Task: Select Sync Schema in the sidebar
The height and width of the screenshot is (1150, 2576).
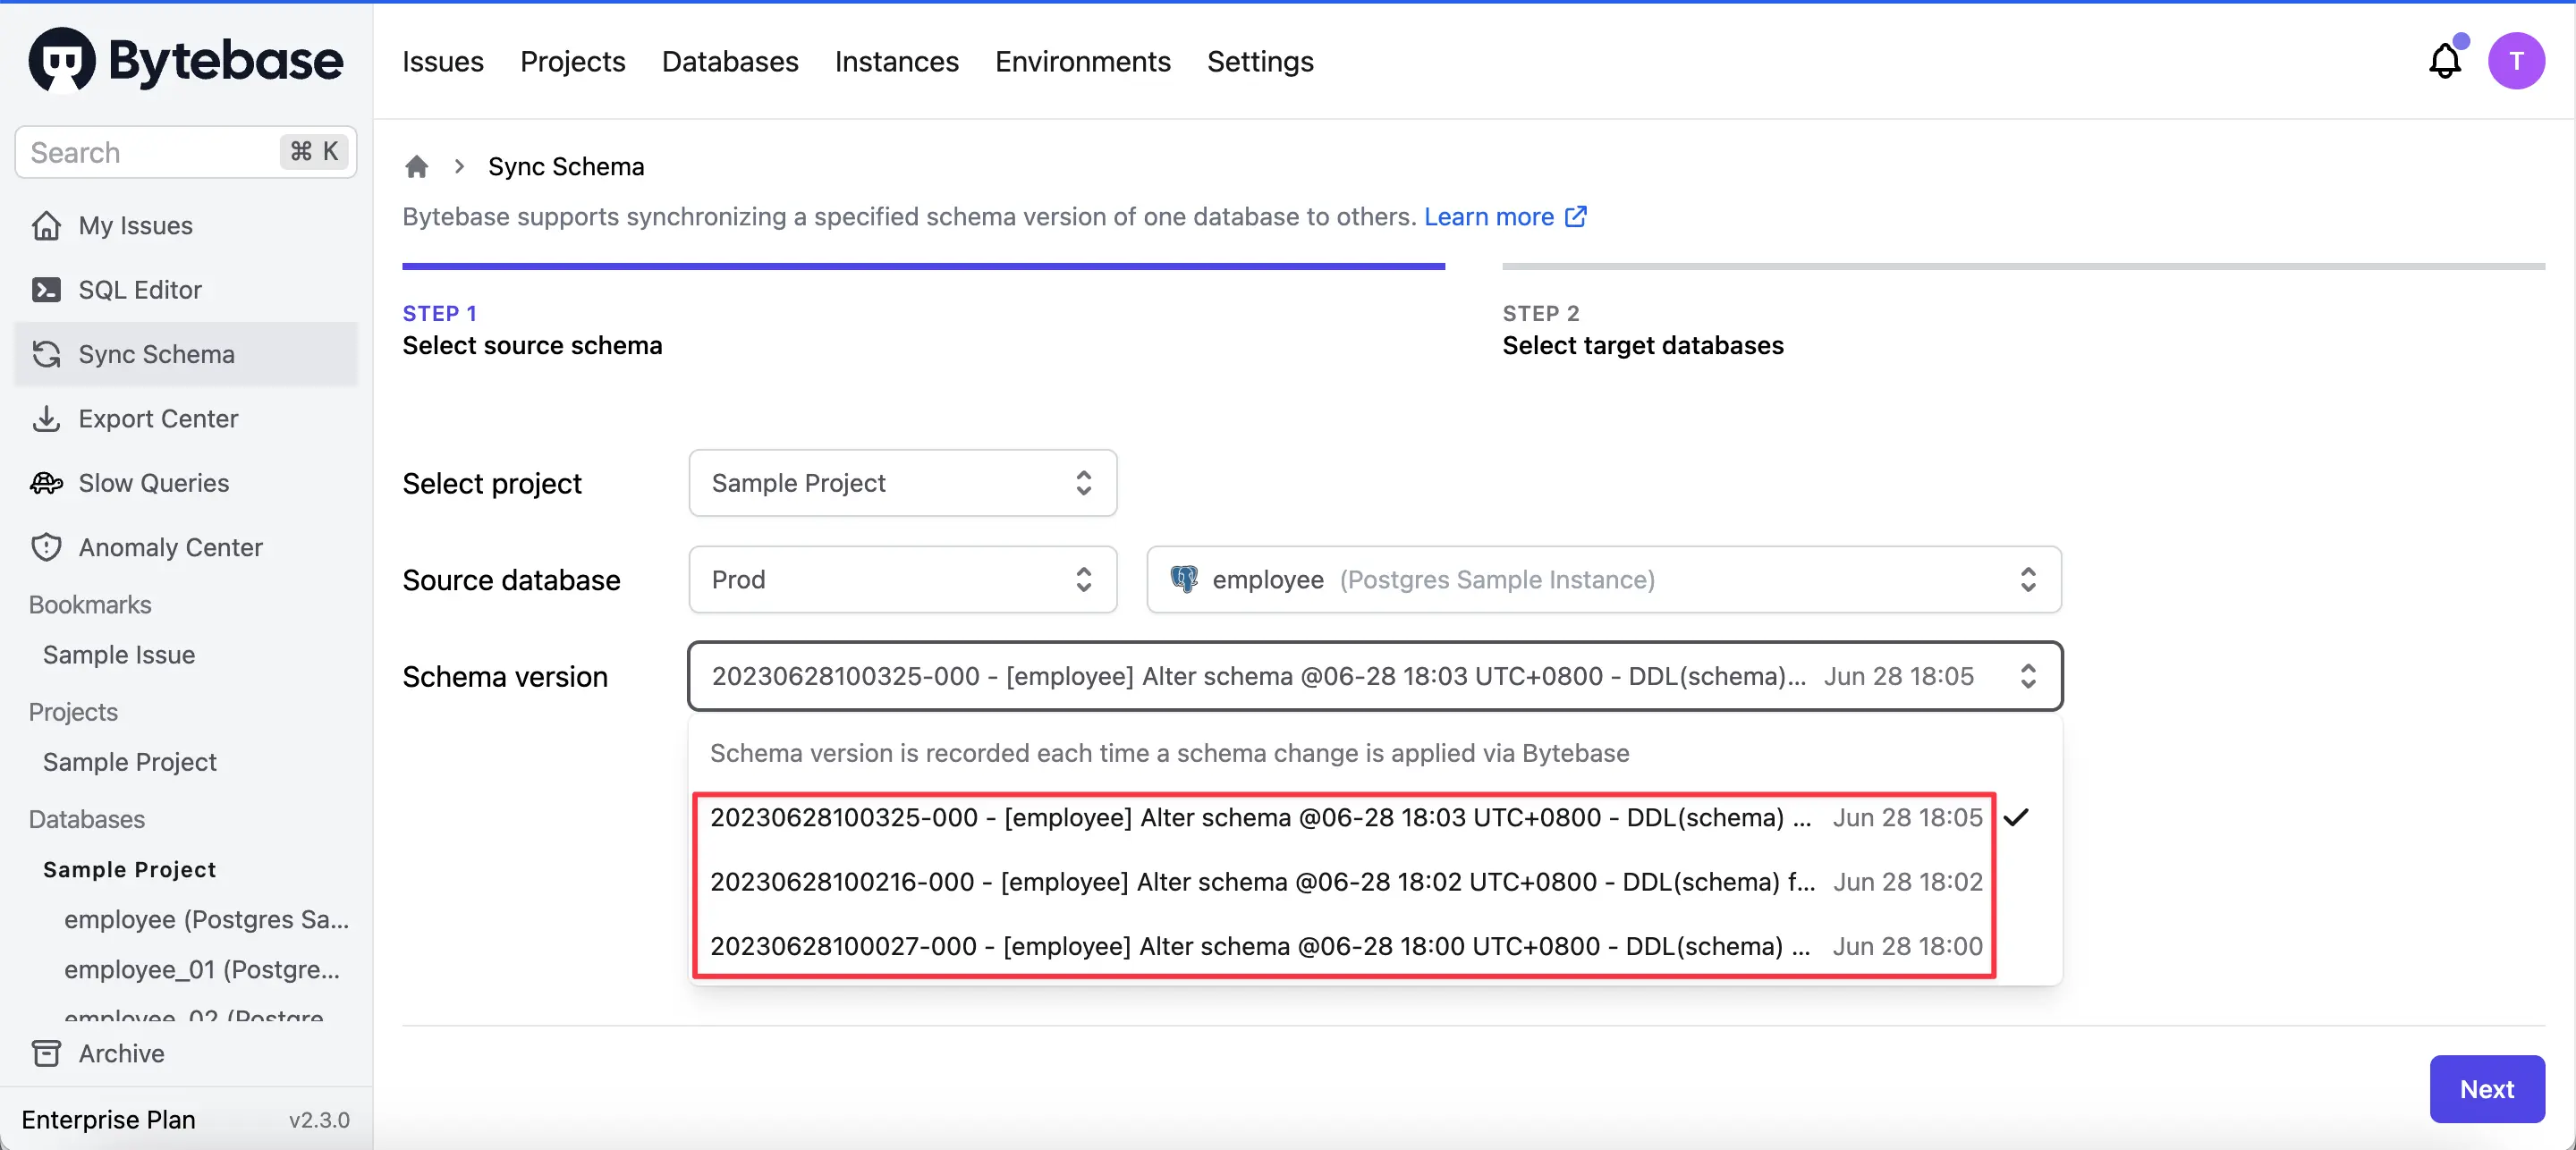Action: [157, 354]
